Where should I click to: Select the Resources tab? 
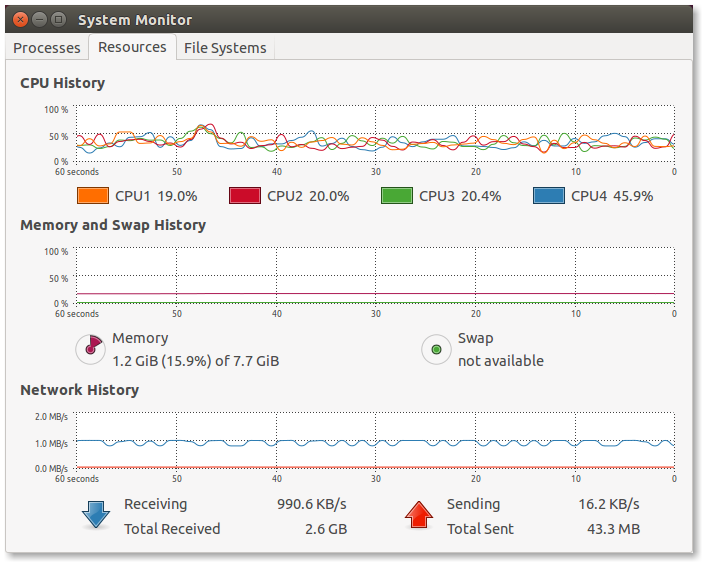pyautogui.click(x=132, y=47)
